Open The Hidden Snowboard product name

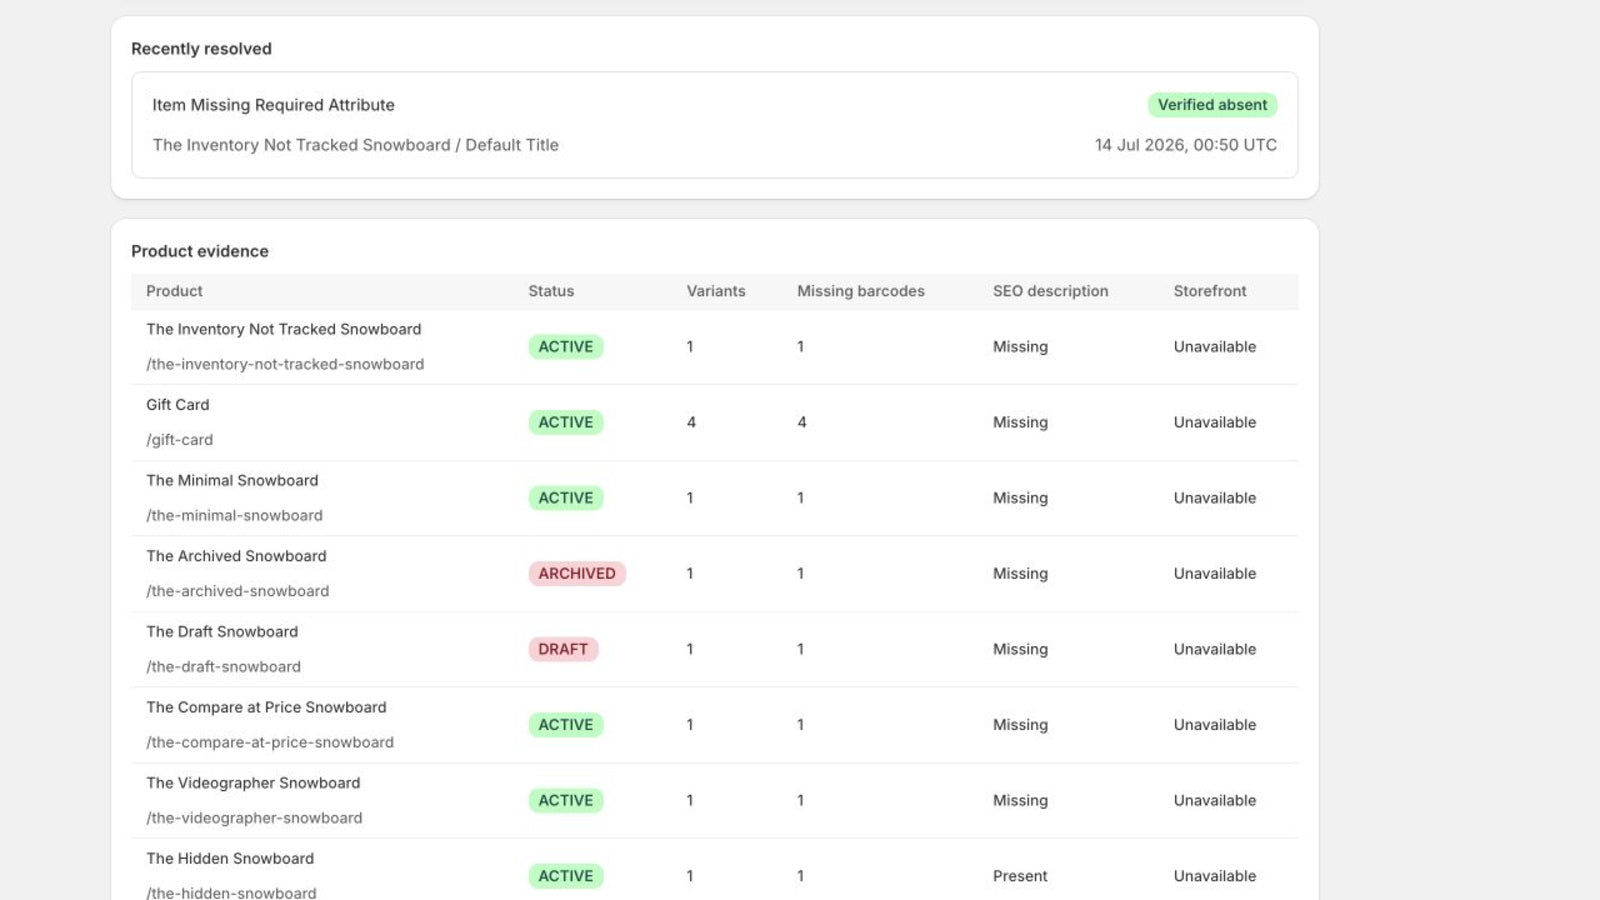click(230, 859)
